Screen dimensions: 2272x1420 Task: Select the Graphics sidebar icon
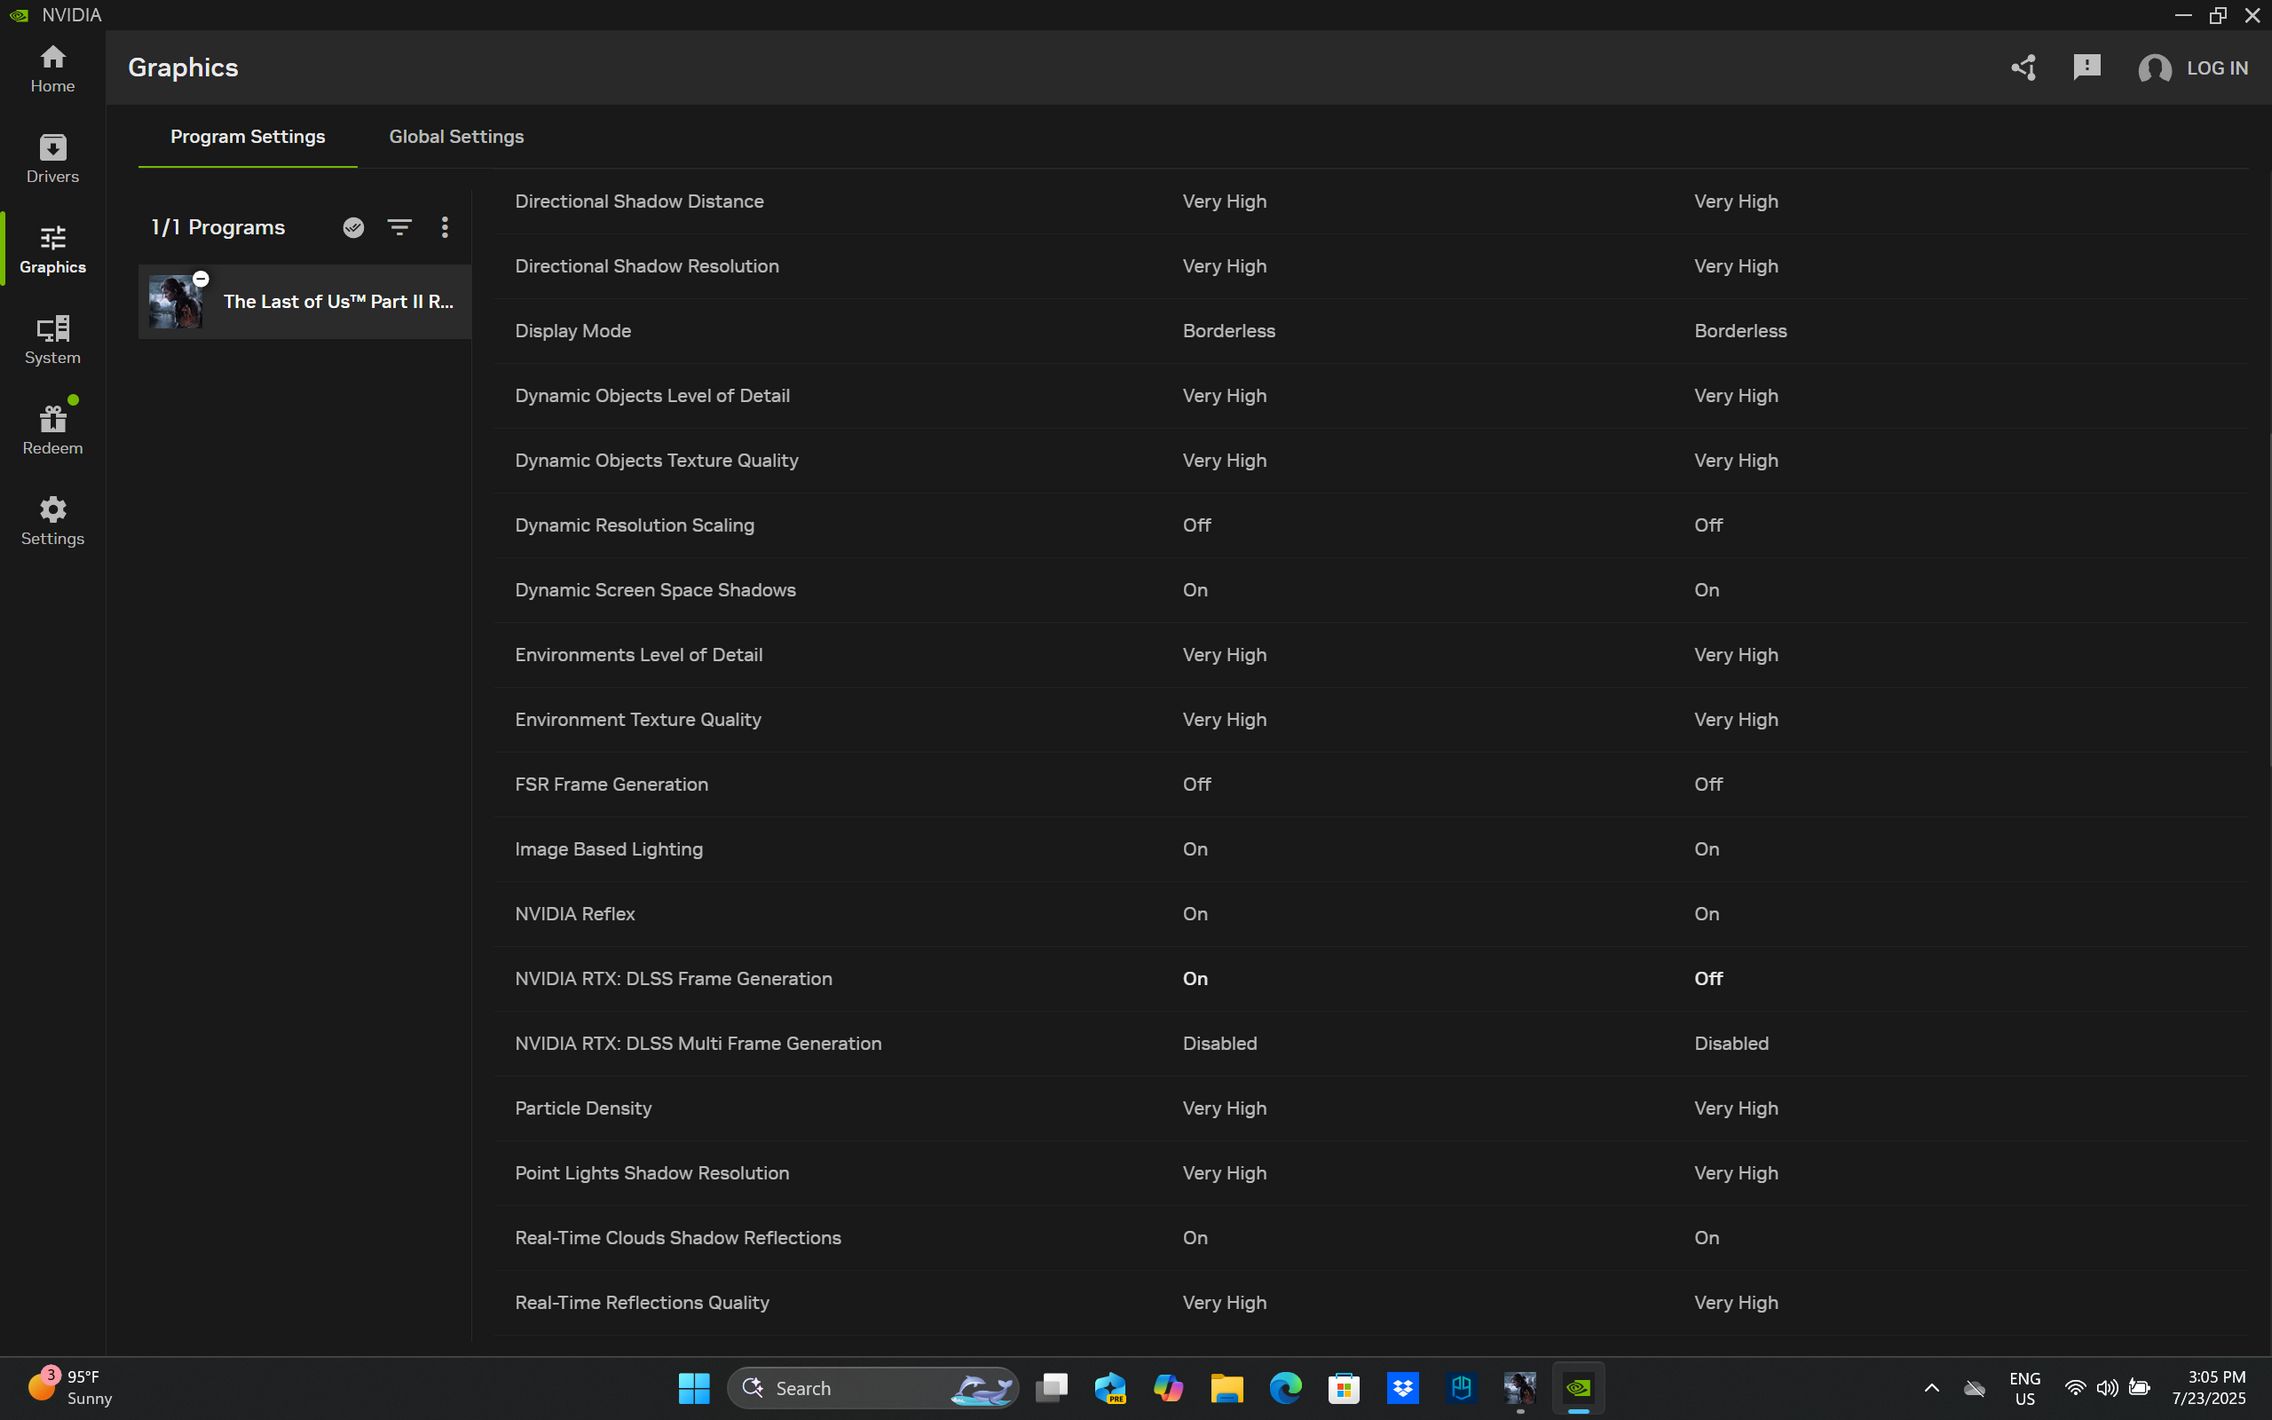pos(52,250)
